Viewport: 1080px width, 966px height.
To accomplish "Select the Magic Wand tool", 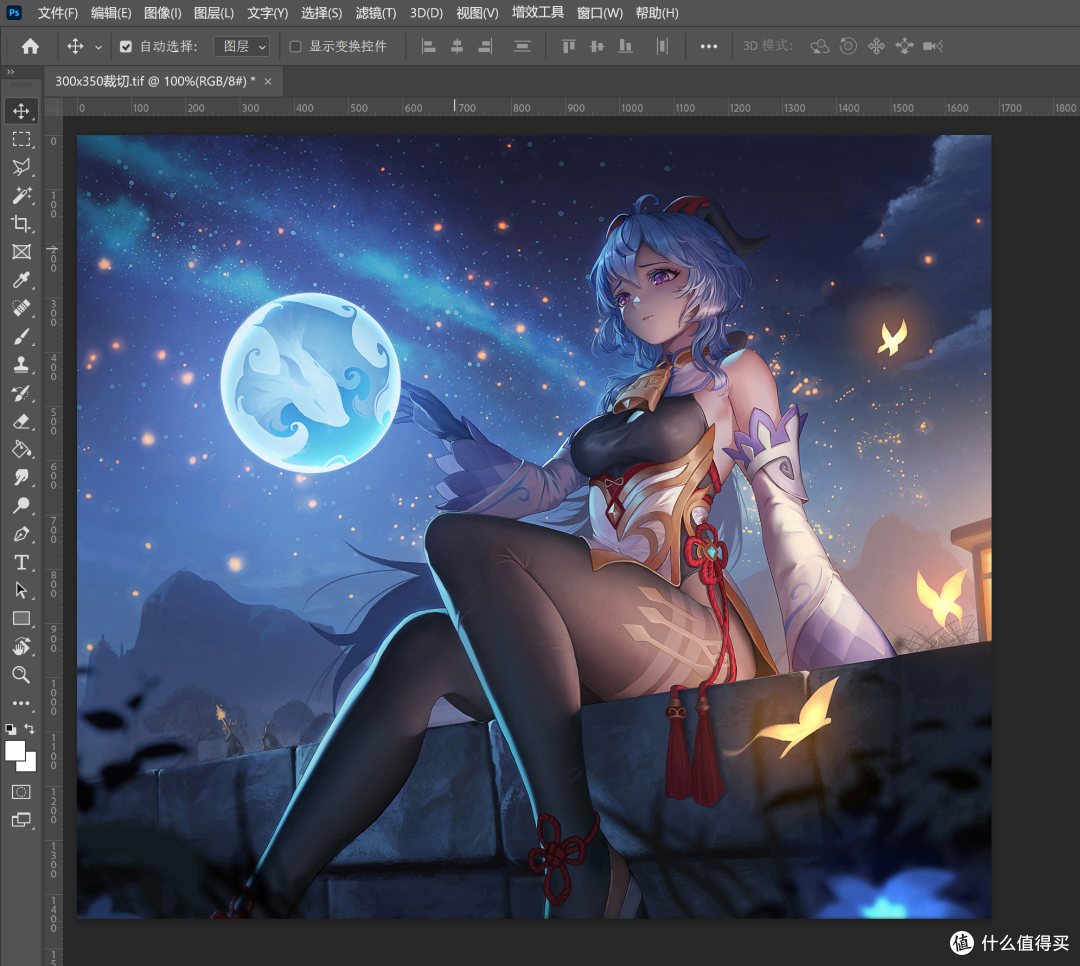I will point(21,196).
